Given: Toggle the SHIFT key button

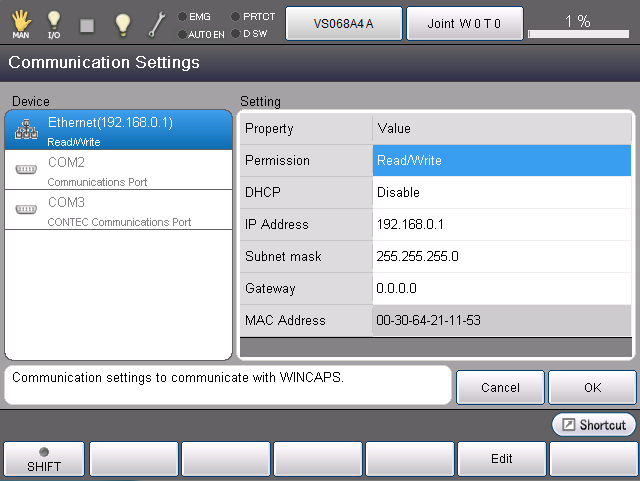Looking at the screenshot, I should (x=44, y=459).
